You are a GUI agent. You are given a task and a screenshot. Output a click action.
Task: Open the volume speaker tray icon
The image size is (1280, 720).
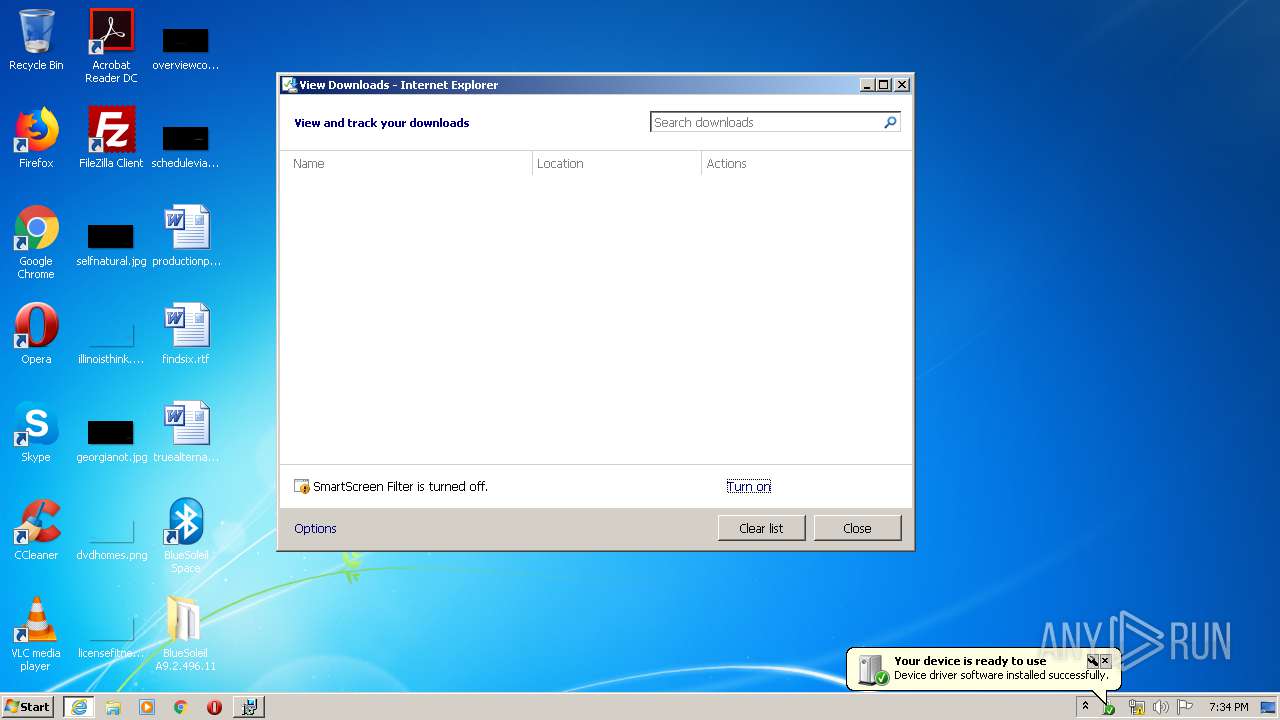pyautogui.click(x=1161, y=707)
